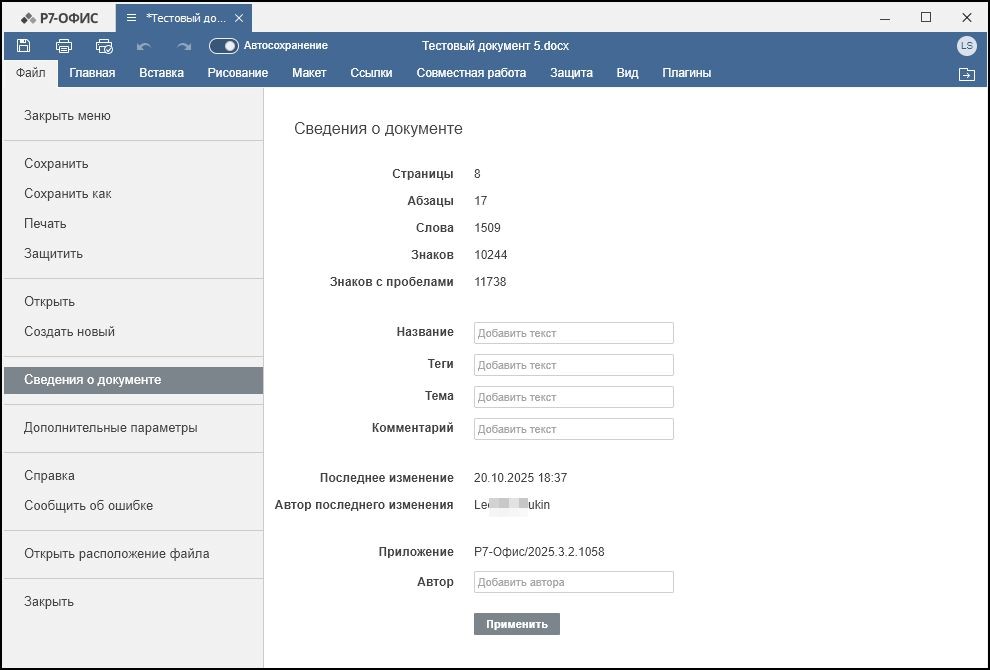Image resolution: width=990 pixels, height=670 pixels.
Task: Close the Тестовый до... document tab
Action: tap(239, 18)
